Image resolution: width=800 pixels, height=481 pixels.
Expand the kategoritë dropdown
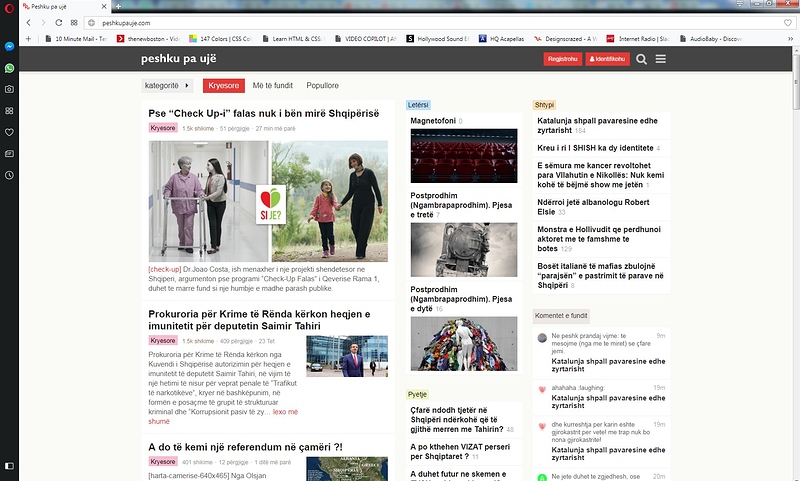point(167,86)
